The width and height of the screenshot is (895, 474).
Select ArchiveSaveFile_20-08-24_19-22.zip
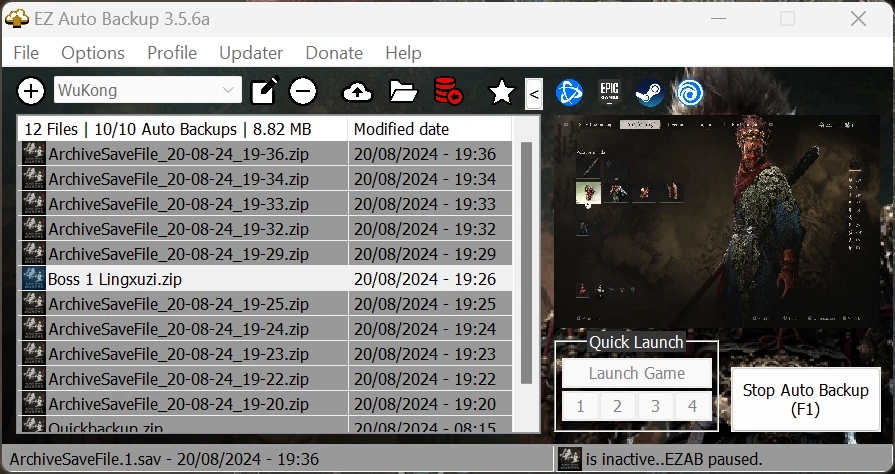pyautogui.click(x=265, y=379)
